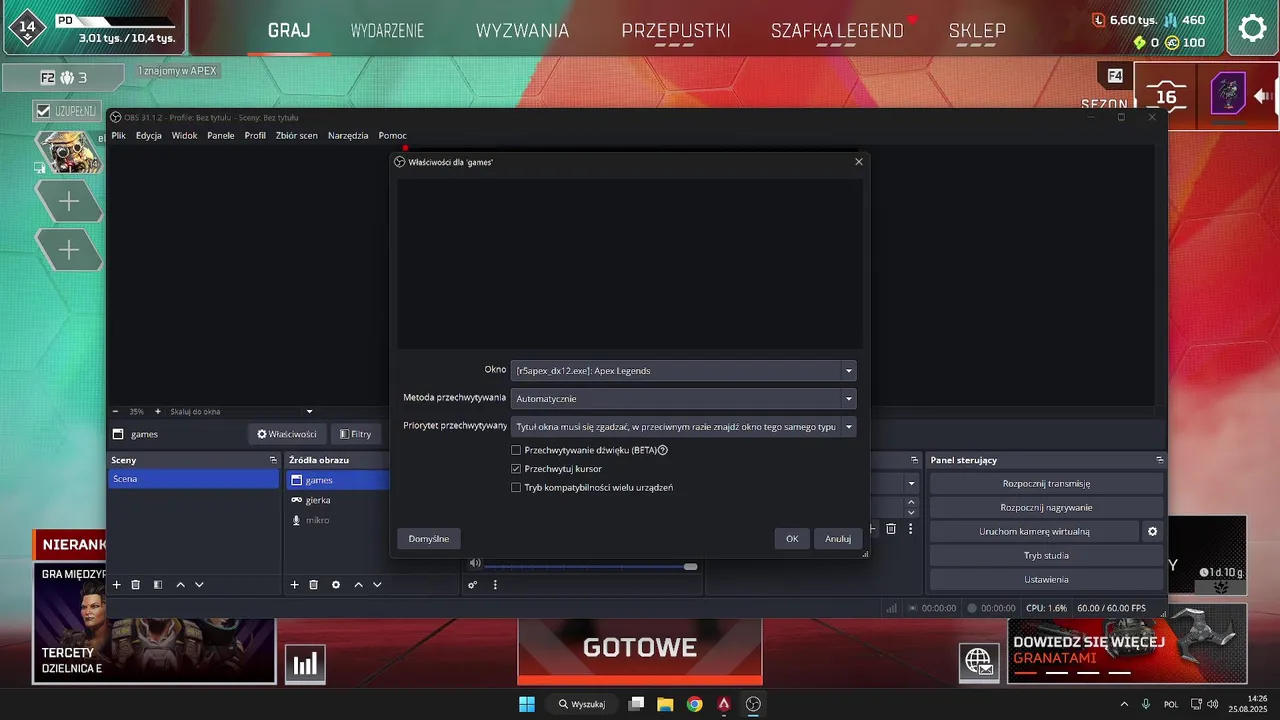Toggle UZUPEŁNIJ checkbox in Apex lobby
Viewport: 1280px width, 720px height.
(43, 111)
